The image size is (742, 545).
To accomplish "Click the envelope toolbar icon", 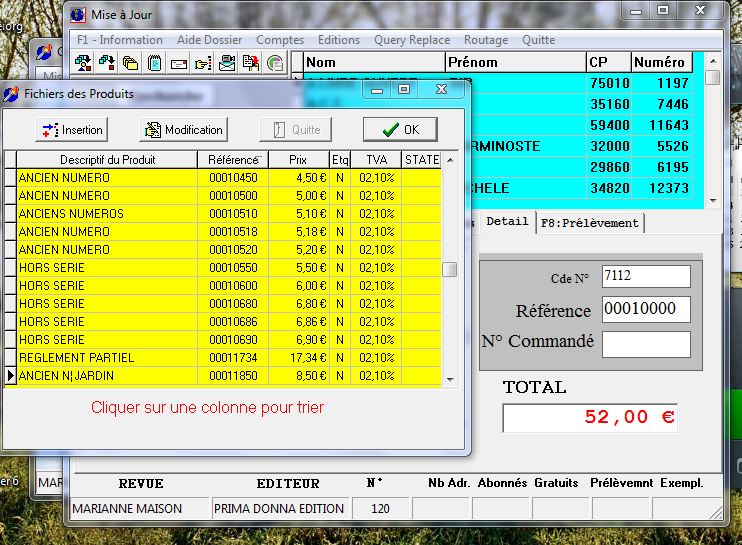I will click(x=178, y=63).
